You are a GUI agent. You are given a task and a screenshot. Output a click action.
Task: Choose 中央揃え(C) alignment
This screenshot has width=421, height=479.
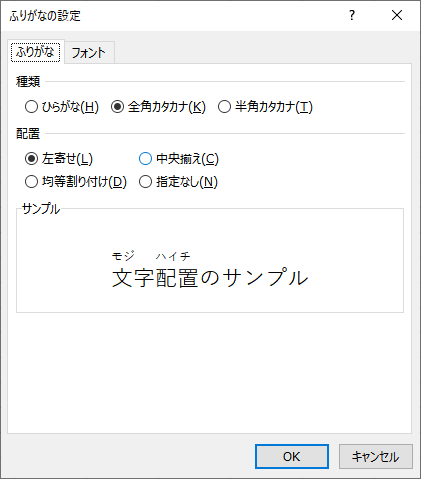point(179,159)
